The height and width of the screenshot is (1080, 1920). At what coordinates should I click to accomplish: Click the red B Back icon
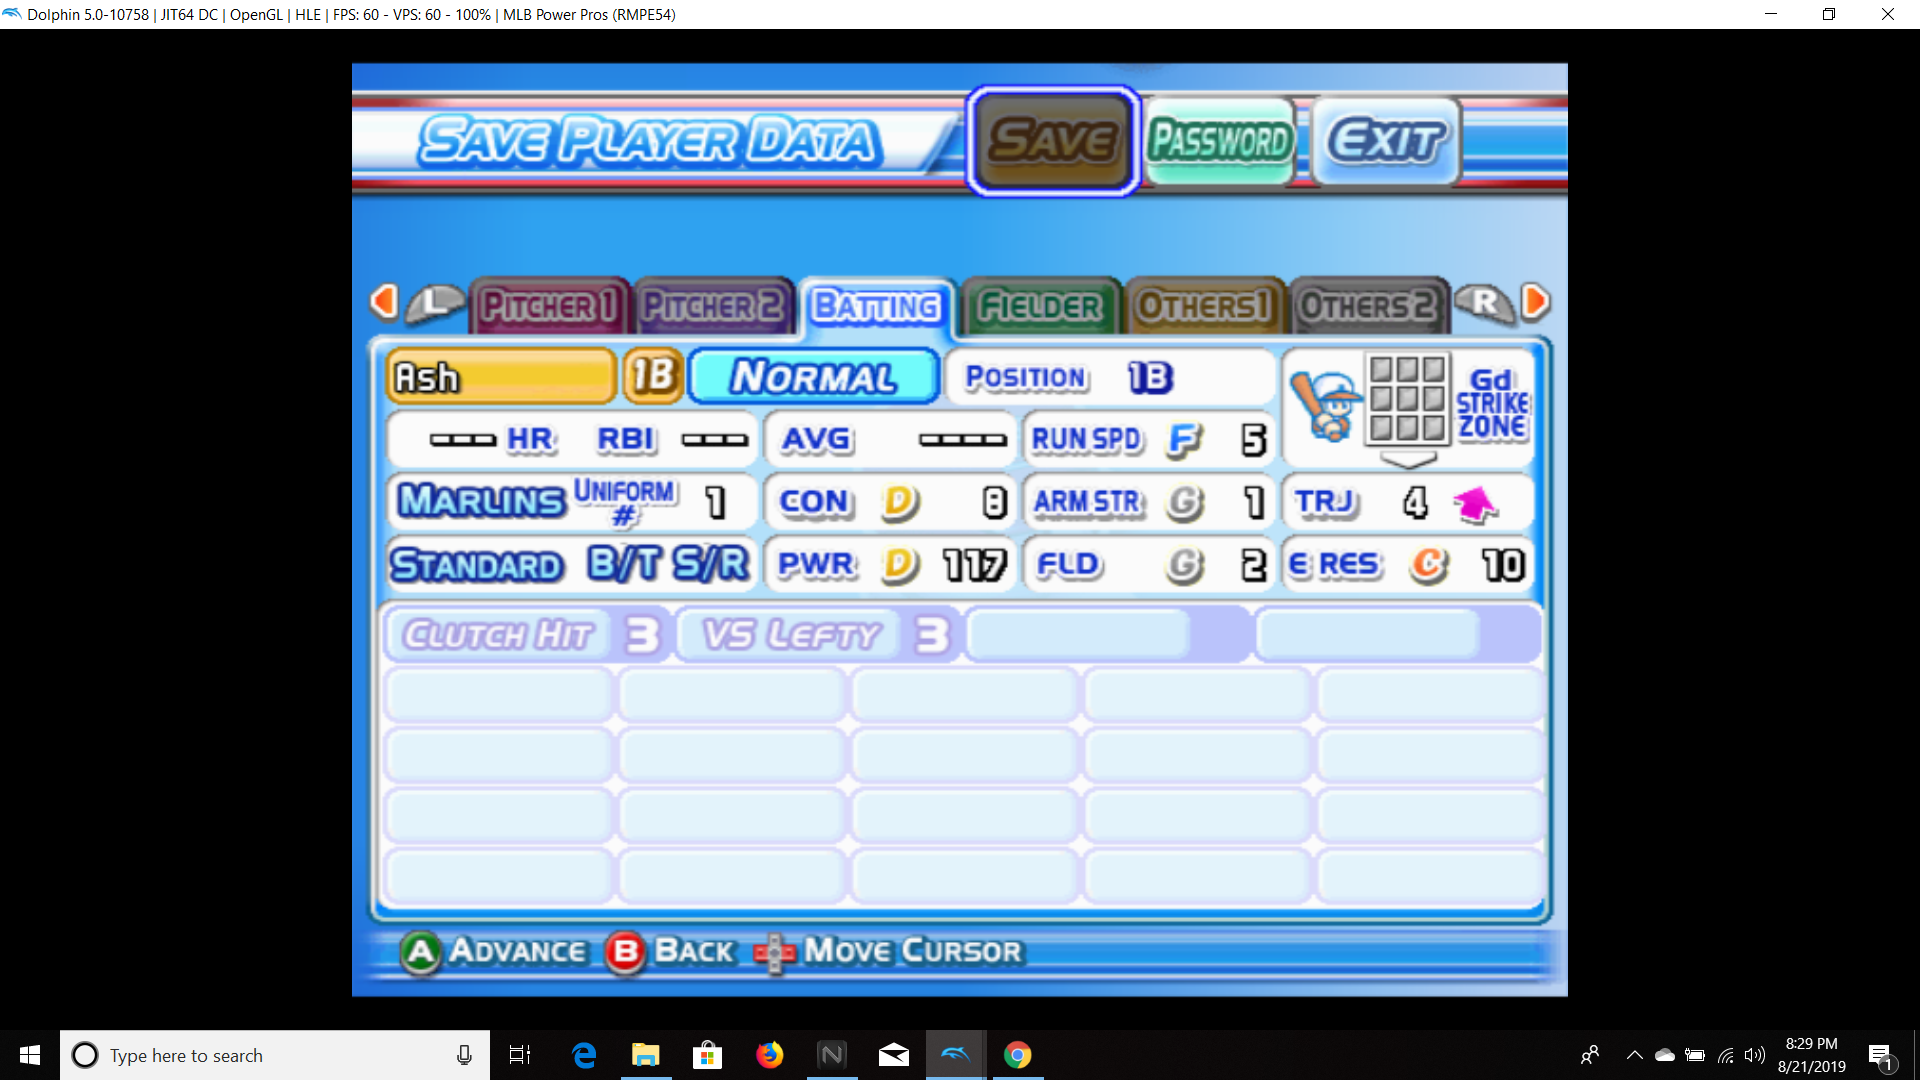point(626,952)
